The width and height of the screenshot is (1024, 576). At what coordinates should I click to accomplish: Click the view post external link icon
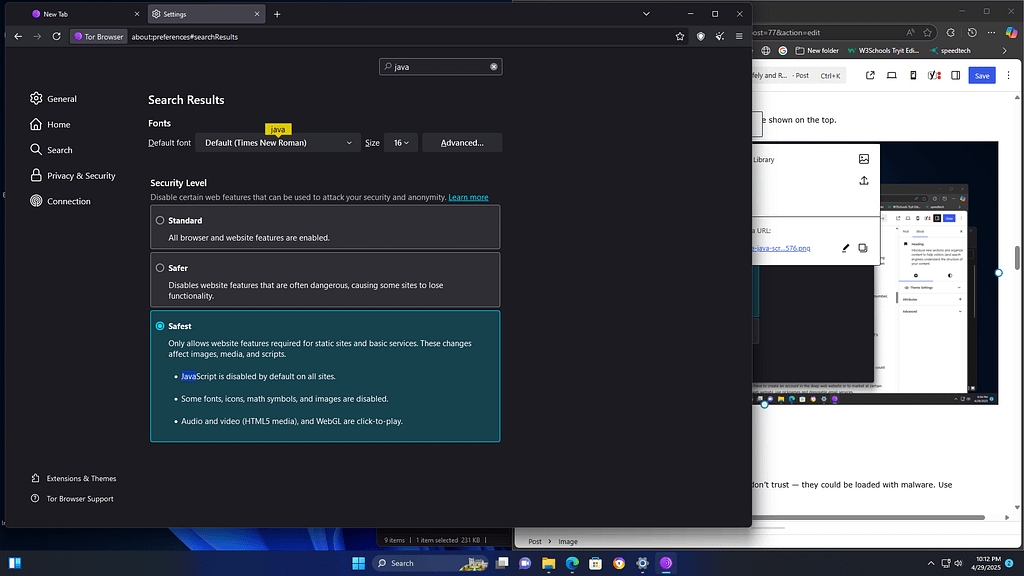click(x=870, y=76)
